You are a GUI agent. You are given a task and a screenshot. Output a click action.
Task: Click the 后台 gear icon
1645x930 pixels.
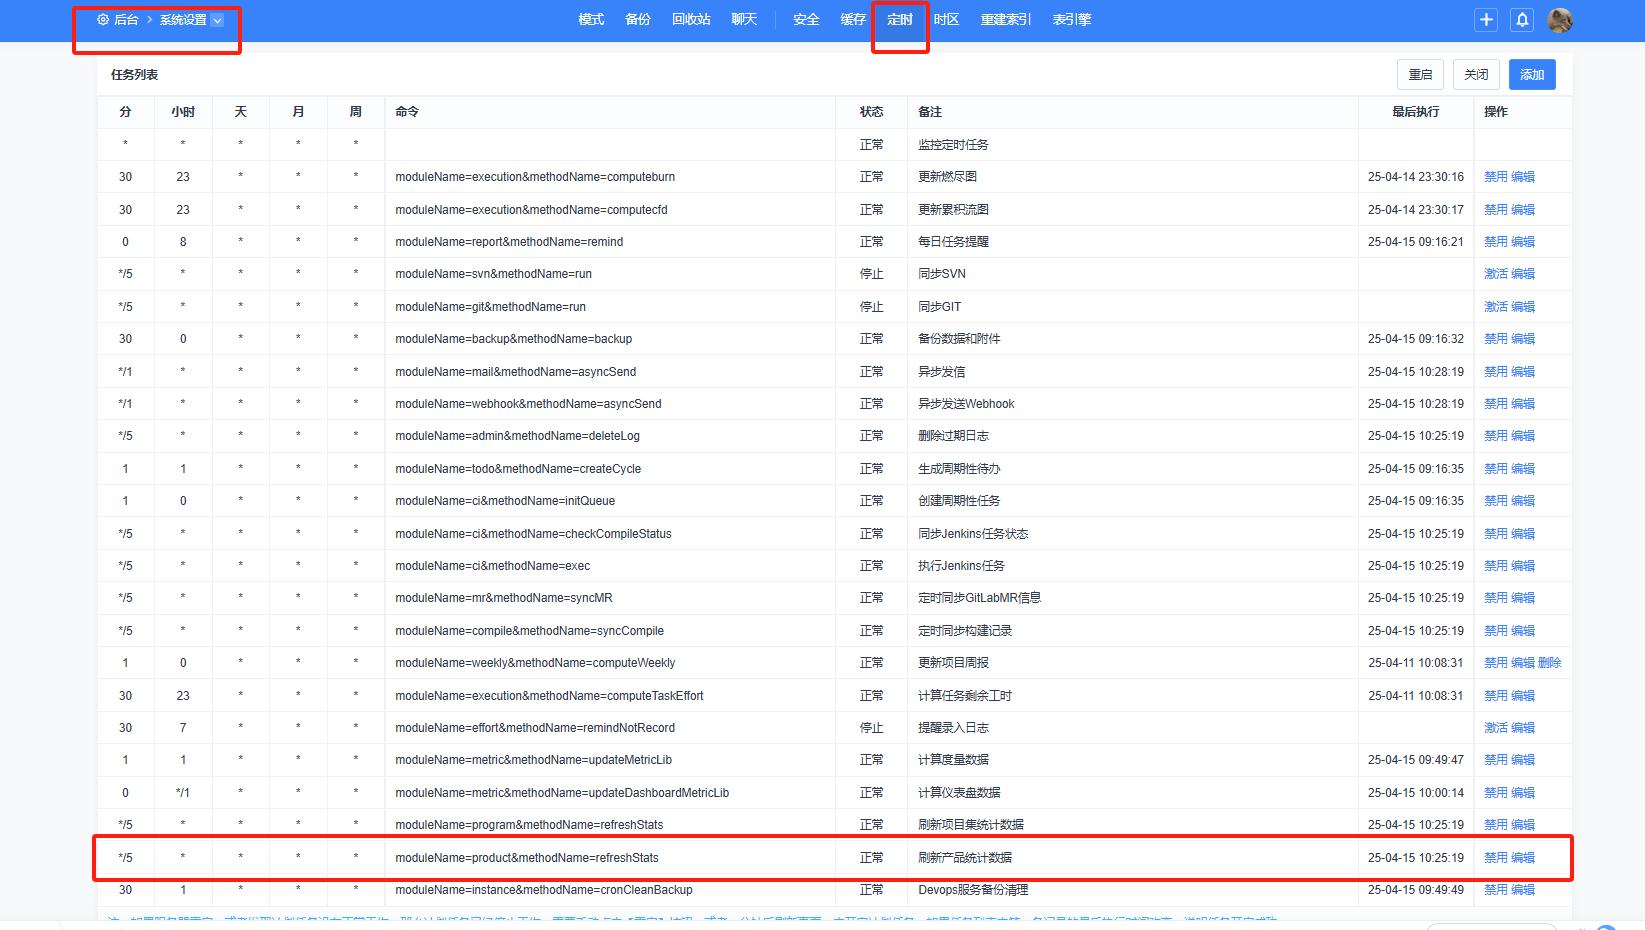click(103, 20)
